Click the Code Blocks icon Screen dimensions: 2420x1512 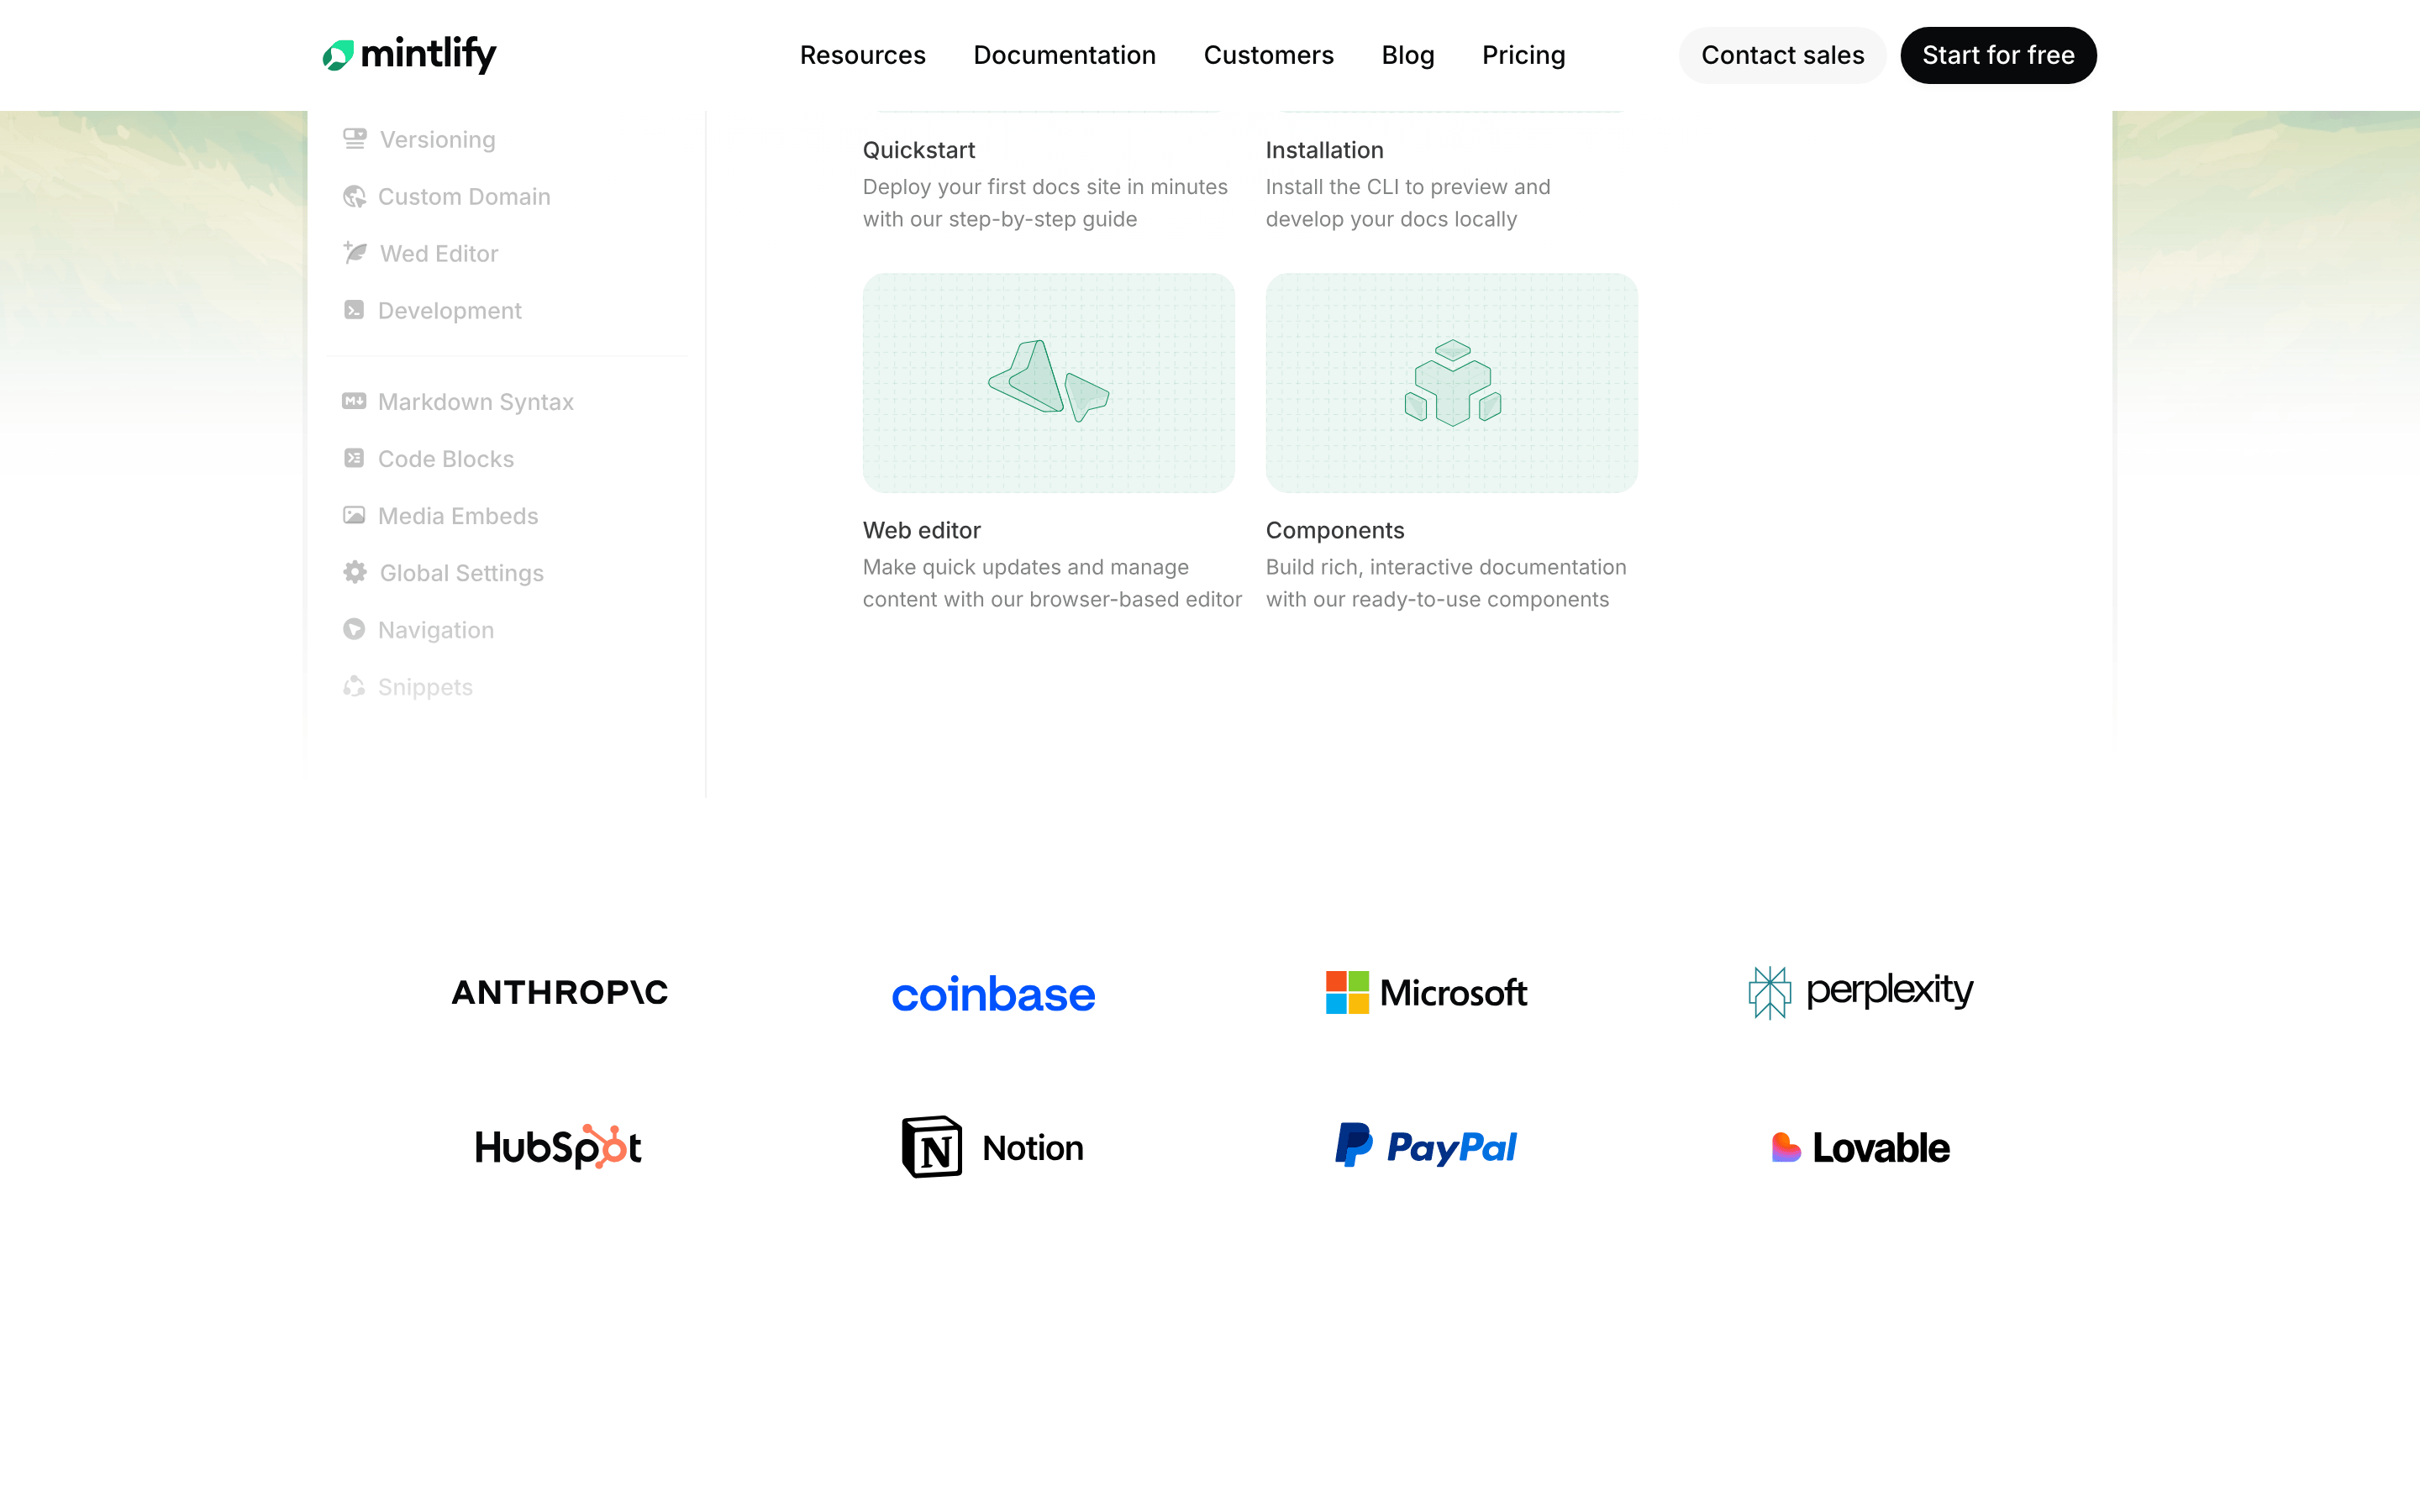(354, 458)
